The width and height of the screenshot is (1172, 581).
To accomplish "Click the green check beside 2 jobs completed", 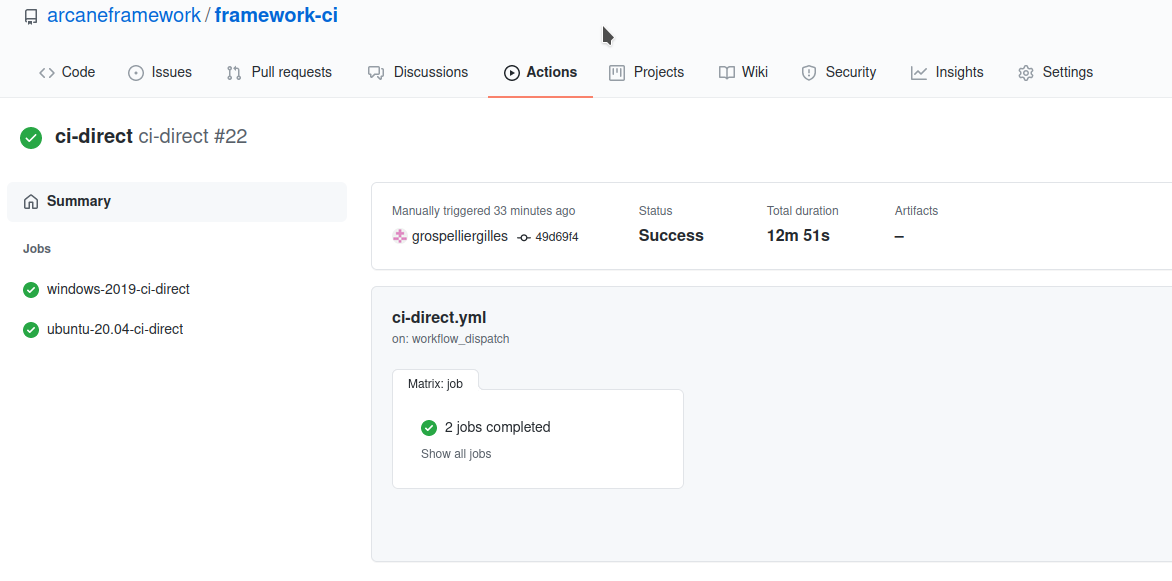I will pos(428,428).
